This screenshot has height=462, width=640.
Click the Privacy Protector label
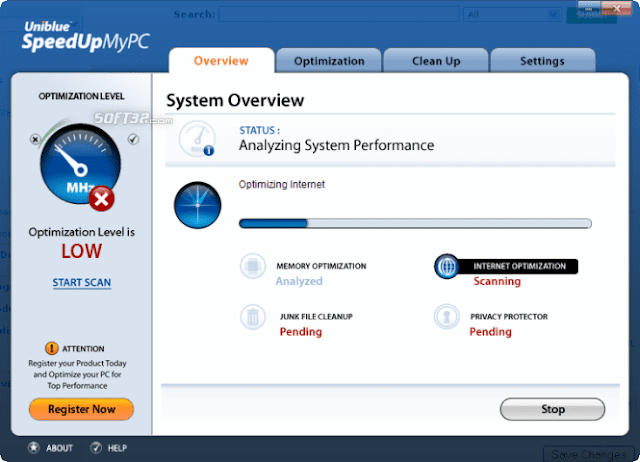click(509, 317)
